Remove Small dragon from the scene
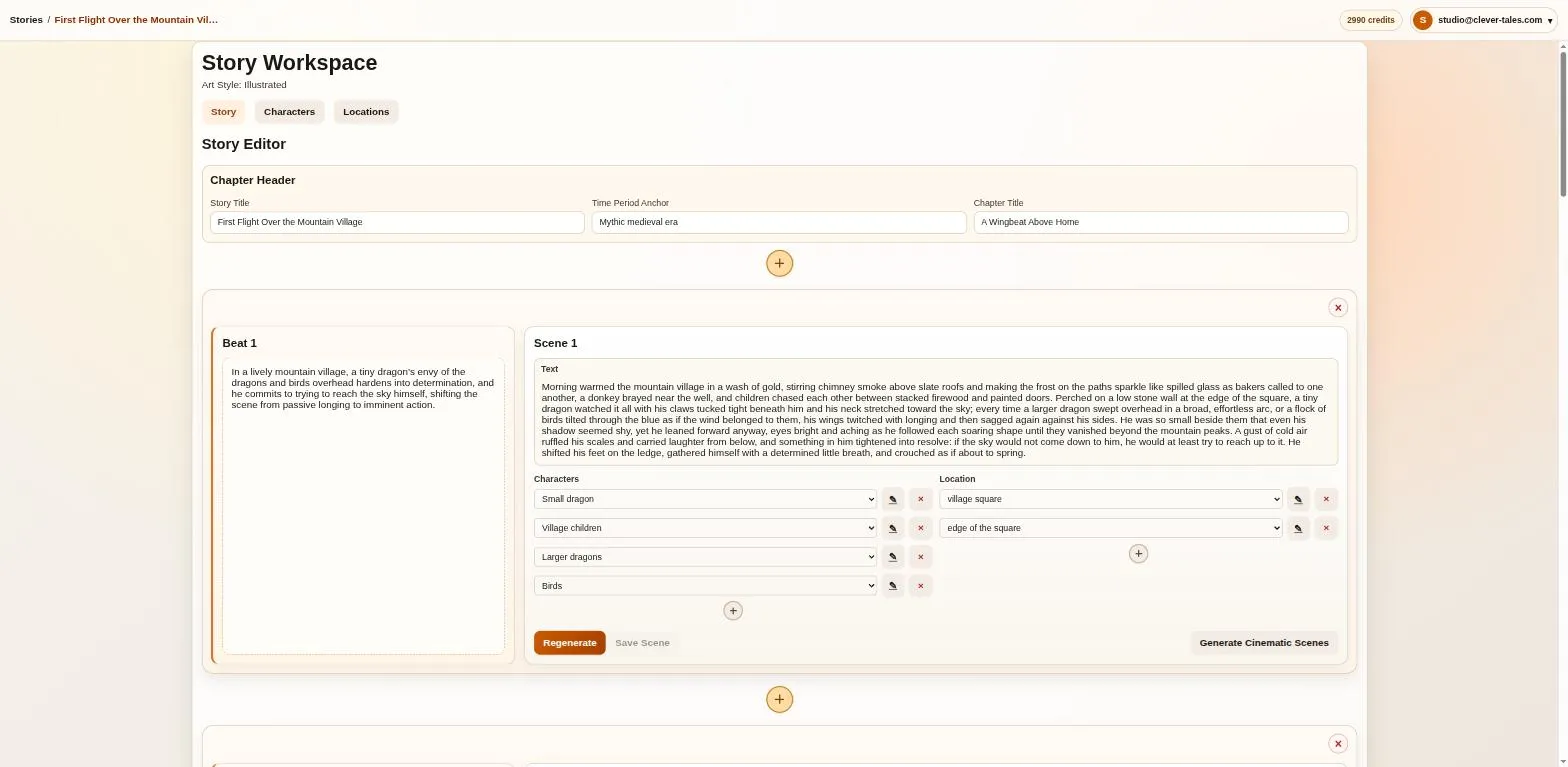The height and width of the screenshot is (767, 1568). point(921,499)
